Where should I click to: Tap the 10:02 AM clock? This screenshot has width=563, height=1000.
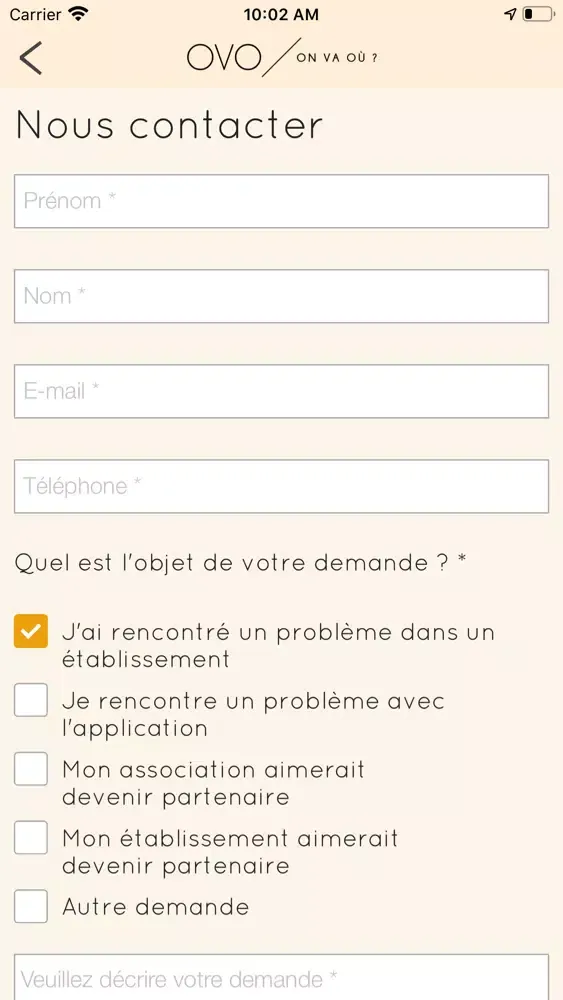tap(281, 14)
